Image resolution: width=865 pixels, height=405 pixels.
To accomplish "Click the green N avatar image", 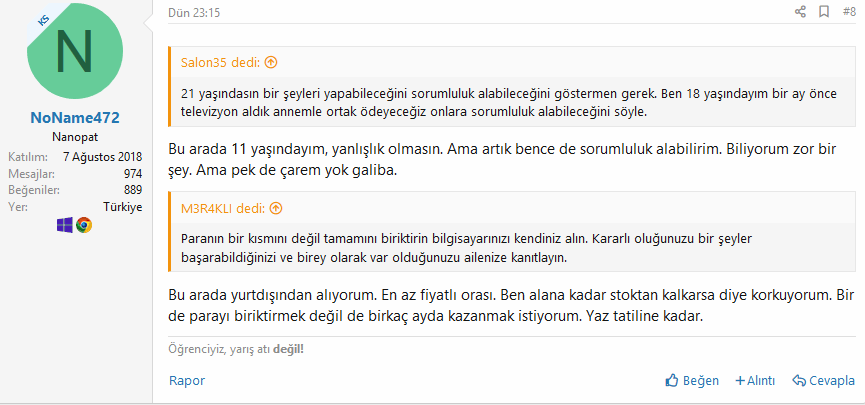I will click(x=75, y=54).
